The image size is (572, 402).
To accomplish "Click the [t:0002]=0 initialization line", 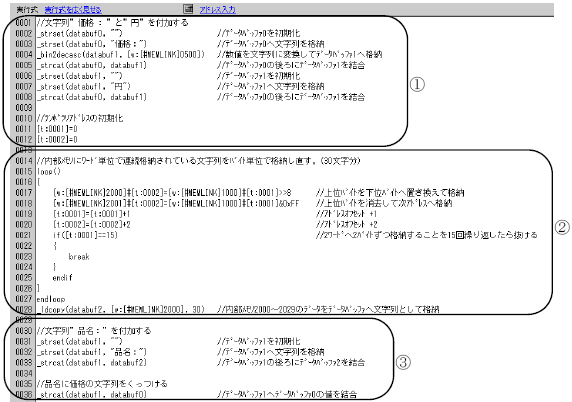I will 57,139.
